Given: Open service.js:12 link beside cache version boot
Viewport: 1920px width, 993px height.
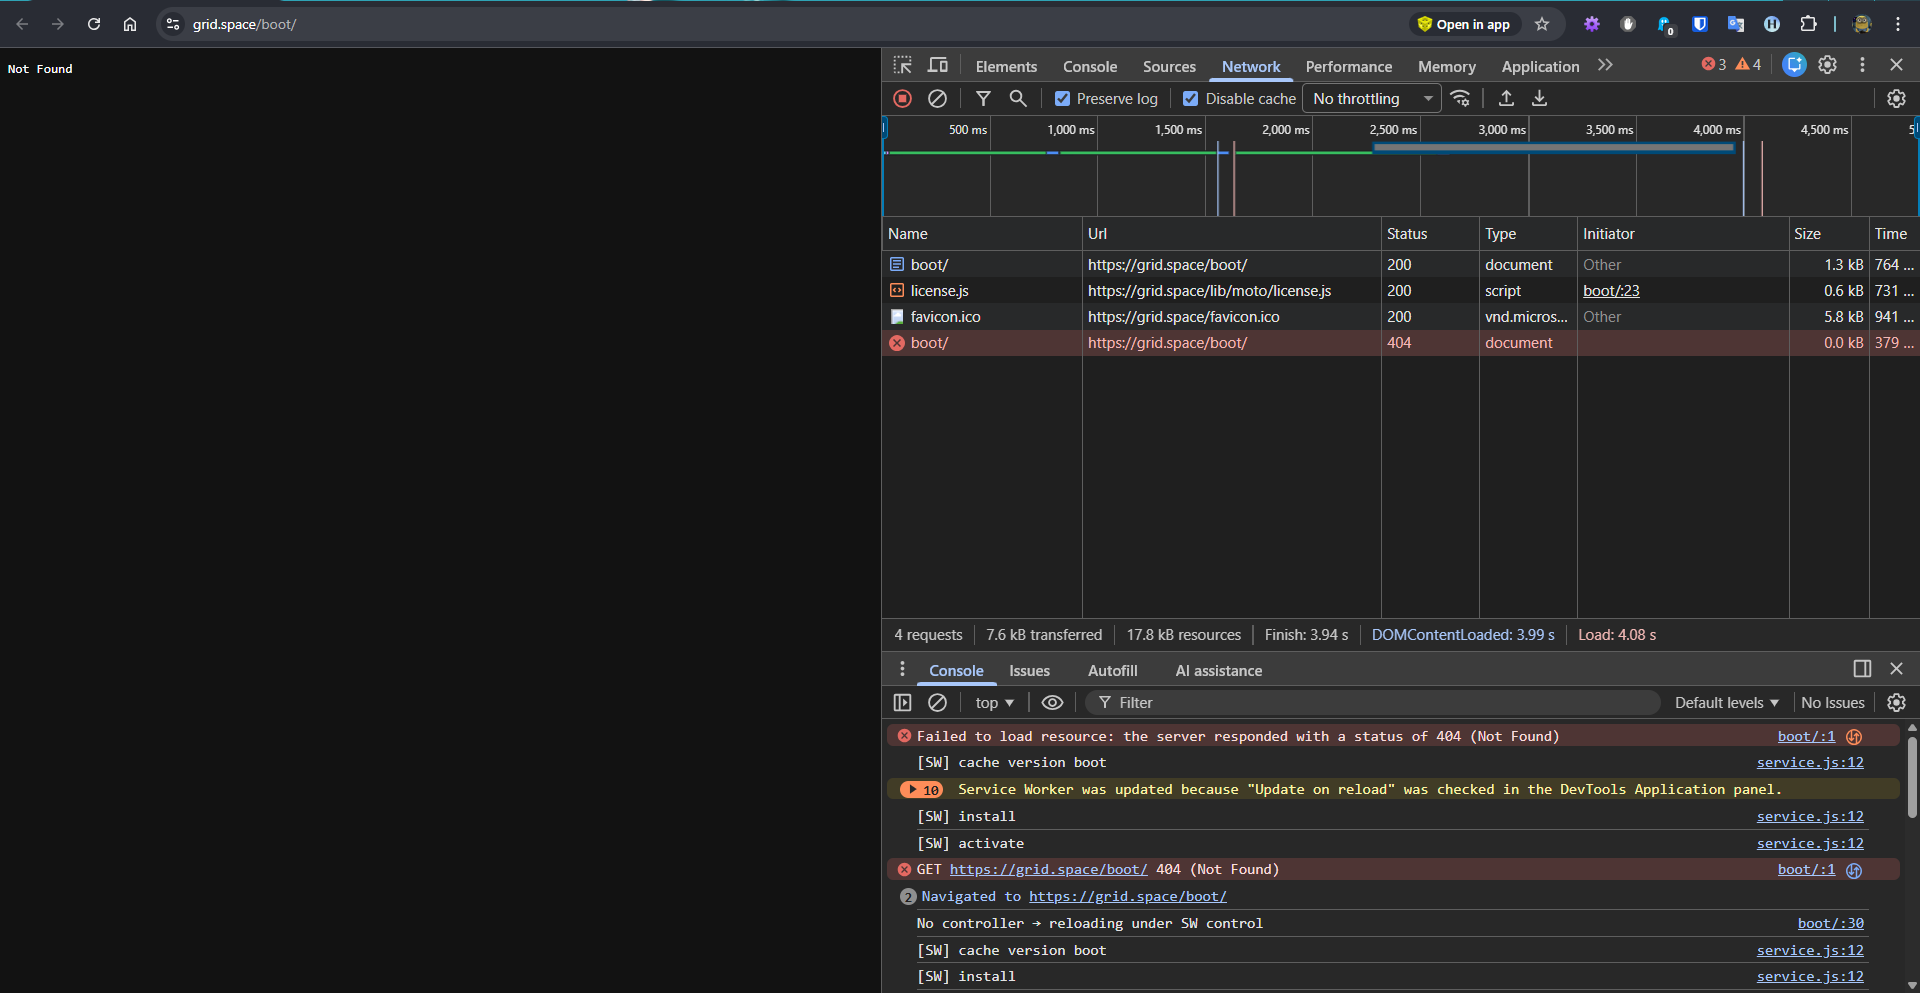Looking at the screenshot, I should click(x=1809, y=762).
